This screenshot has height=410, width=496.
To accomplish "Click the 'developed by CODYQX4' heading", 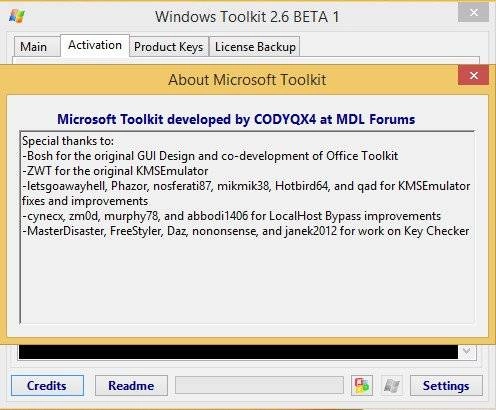I will point(236,119).
